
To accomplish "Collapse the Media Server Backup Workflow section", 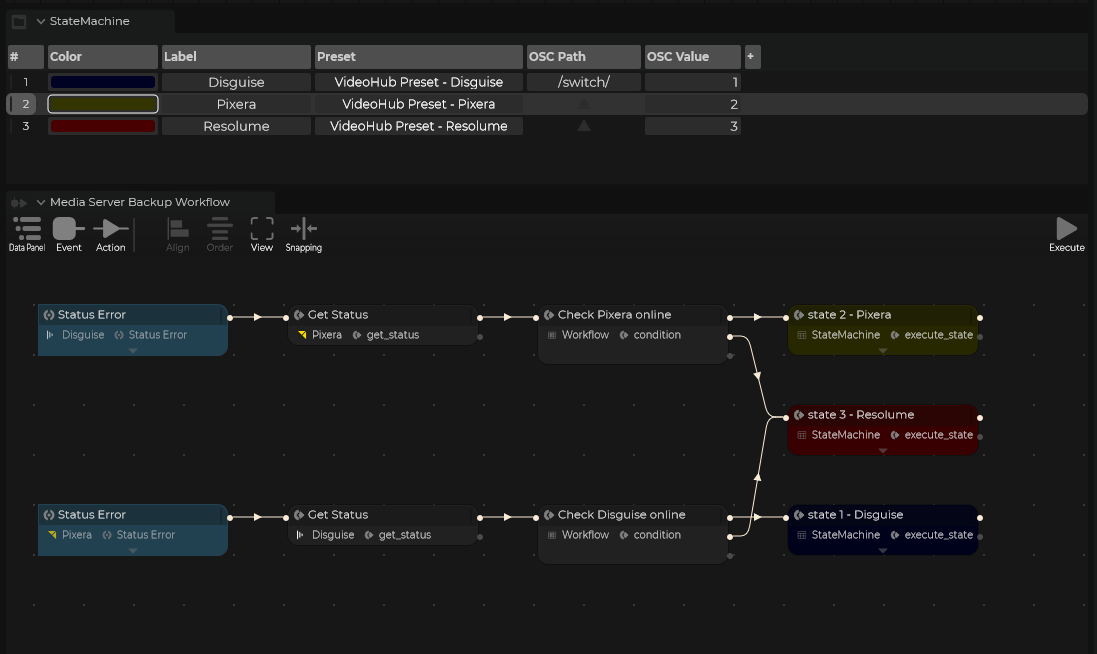I will click(41, 202).
